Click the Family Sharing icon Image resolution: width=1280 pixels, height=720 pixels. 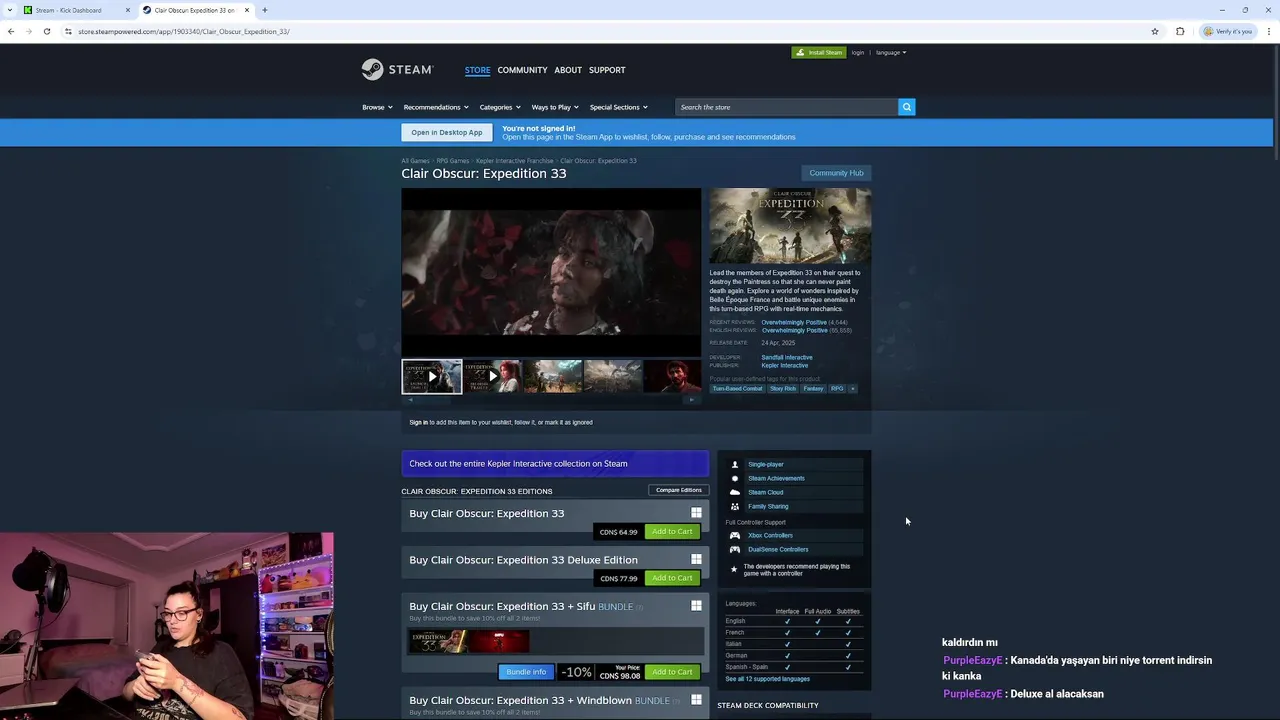(x=735, y=506)
